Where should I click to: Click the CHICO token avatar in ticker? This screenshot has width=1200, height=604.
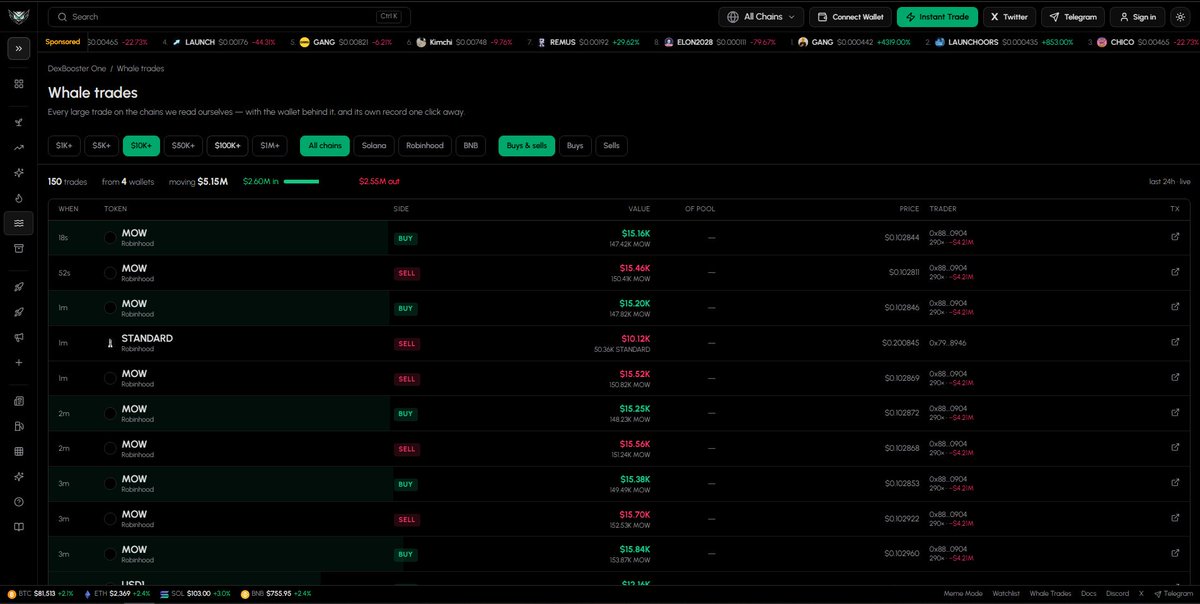[1101, 42]
